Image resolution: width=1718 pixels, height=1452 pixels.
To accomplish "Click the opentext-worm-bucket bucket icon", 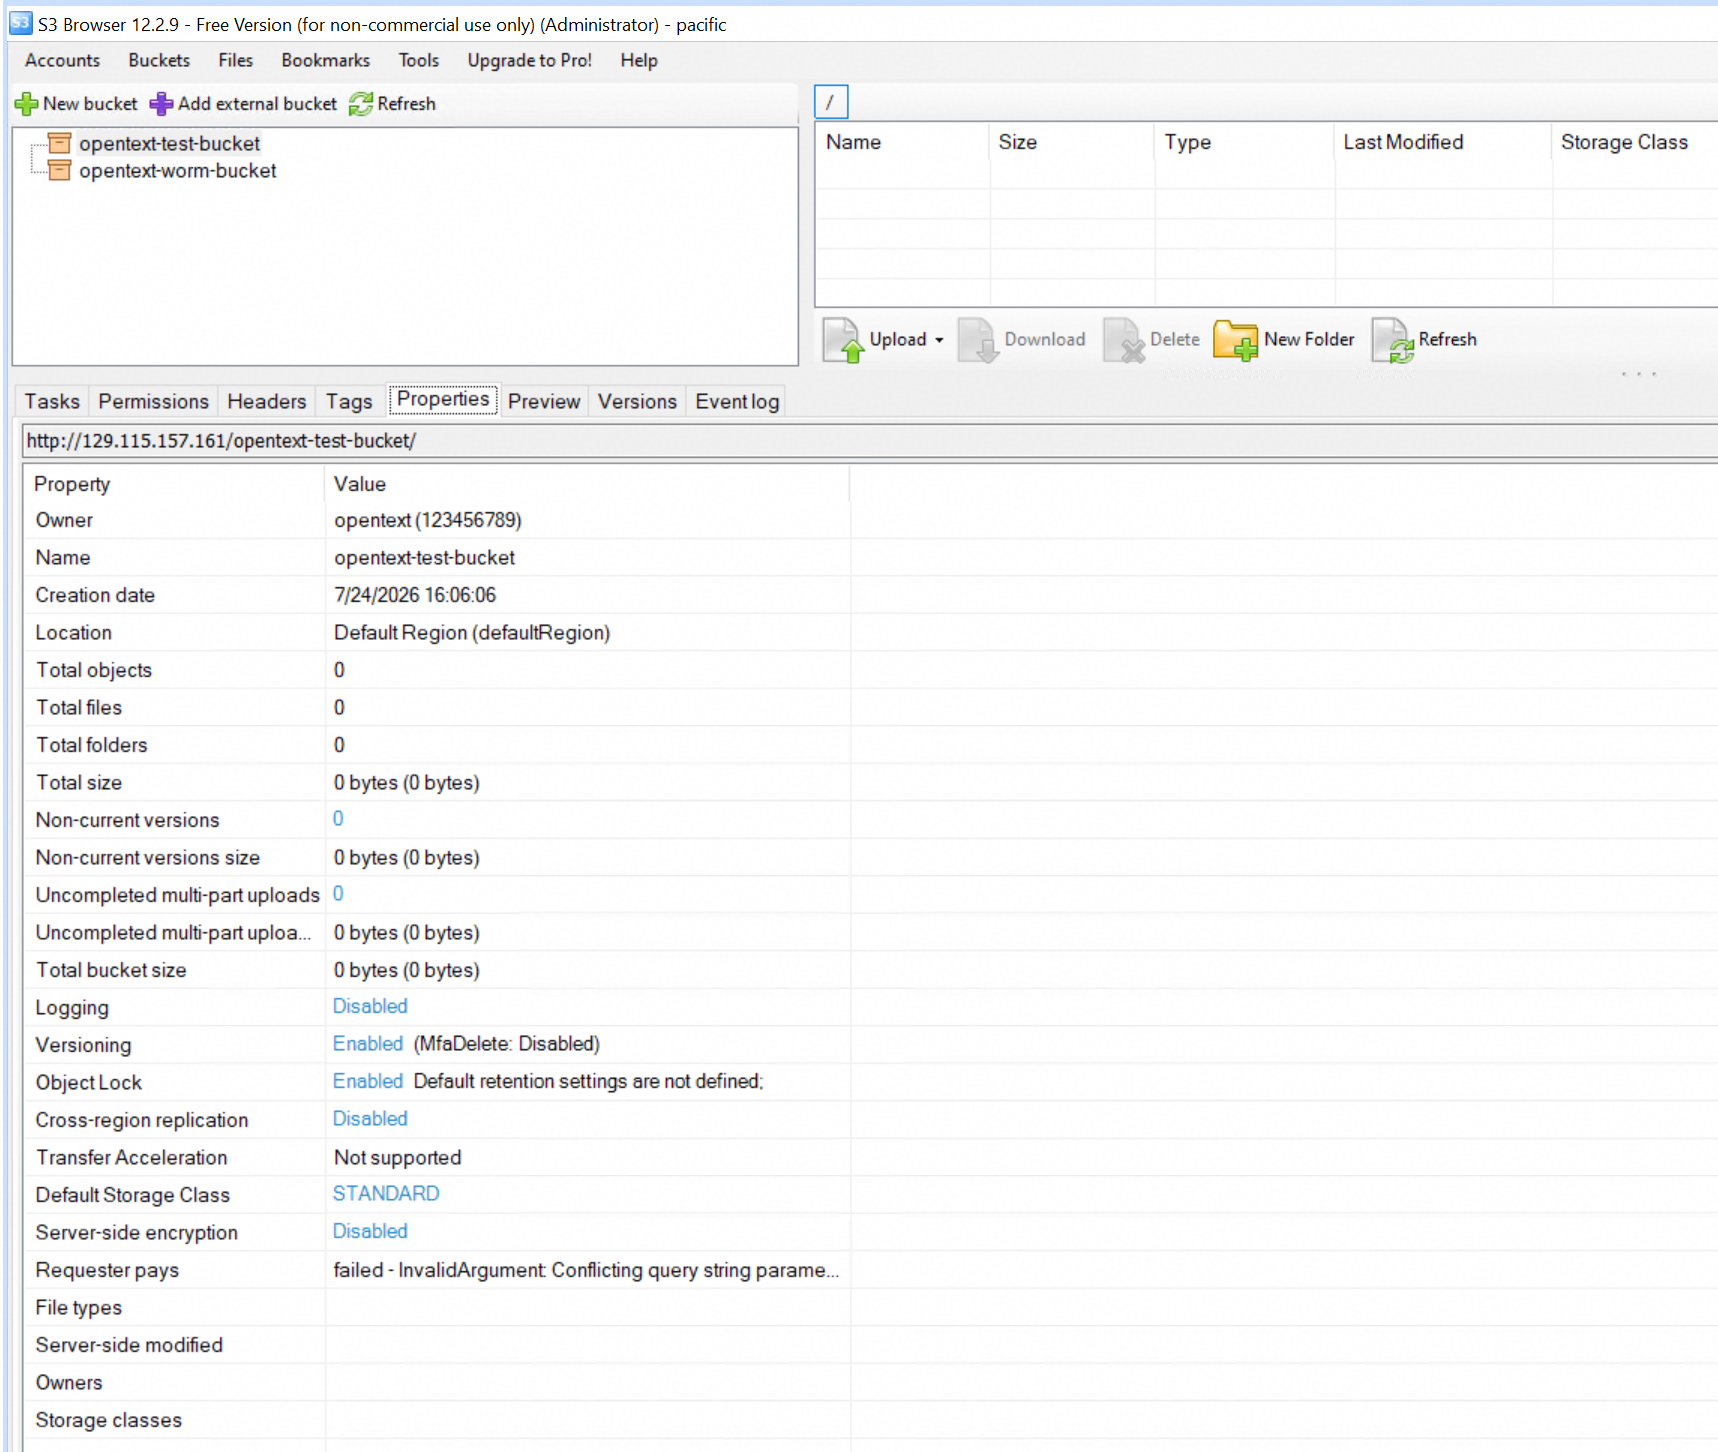I will click(x=60, y=171).
